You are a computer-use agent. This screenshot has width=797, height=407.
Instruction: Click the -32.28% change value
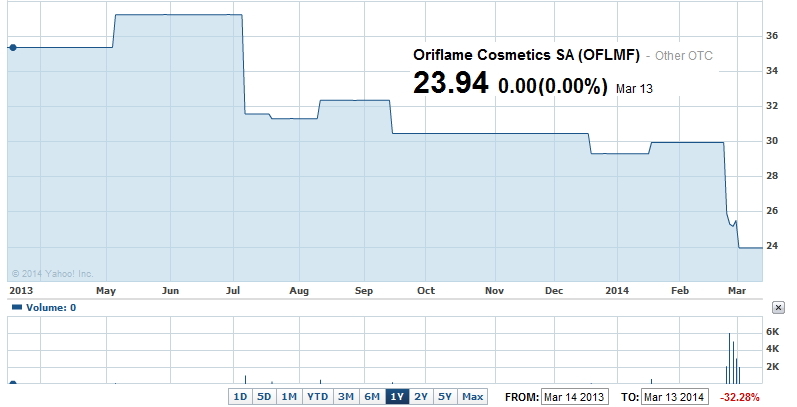pyautogui.click(x=740, y=397)
